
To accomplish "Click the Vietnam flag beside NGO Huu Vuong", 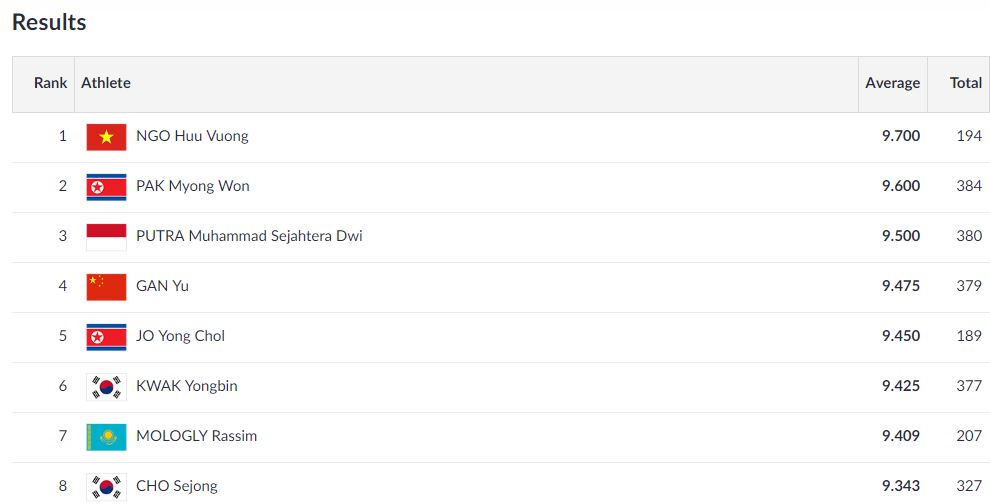I will pos(106,137).
